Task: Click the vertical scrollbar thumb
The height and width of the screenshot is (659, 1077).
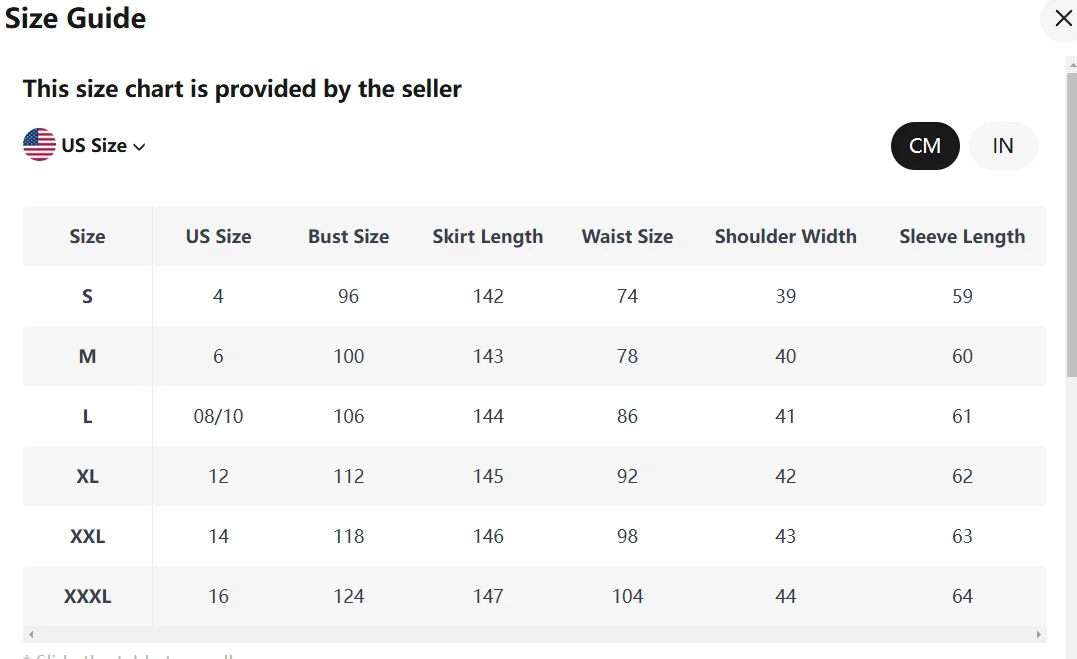Action: pyautogui.click(x=1071, y=220)
